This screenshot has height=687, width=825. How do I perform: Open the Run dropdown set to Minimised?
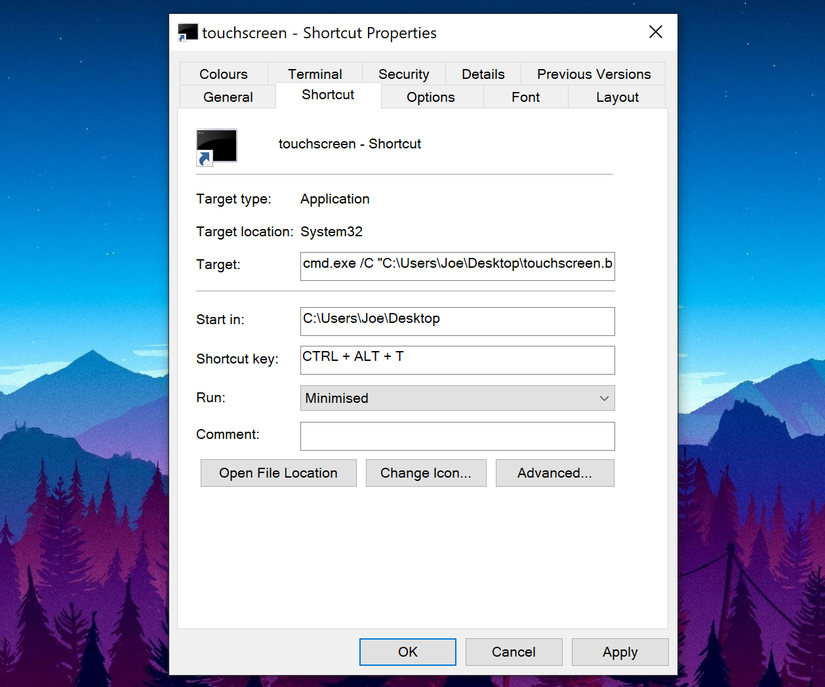(457, 398)
